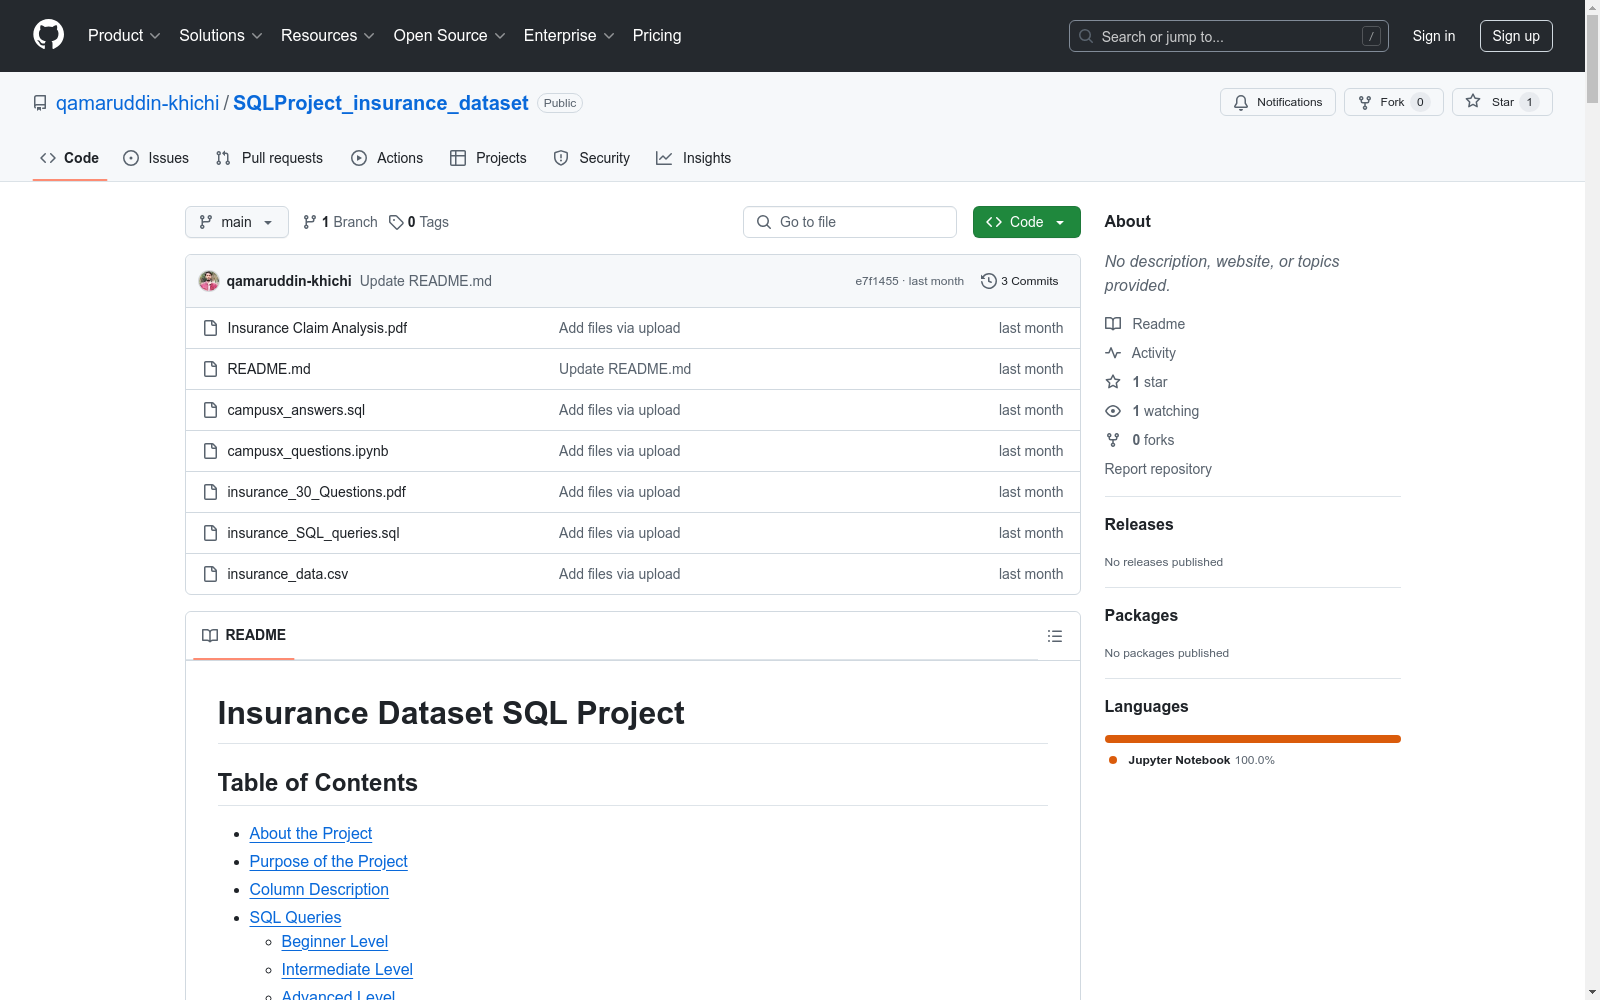1600x1000 pixels.
Task: Select the Code tab
Action: click(x=70, y=158)
